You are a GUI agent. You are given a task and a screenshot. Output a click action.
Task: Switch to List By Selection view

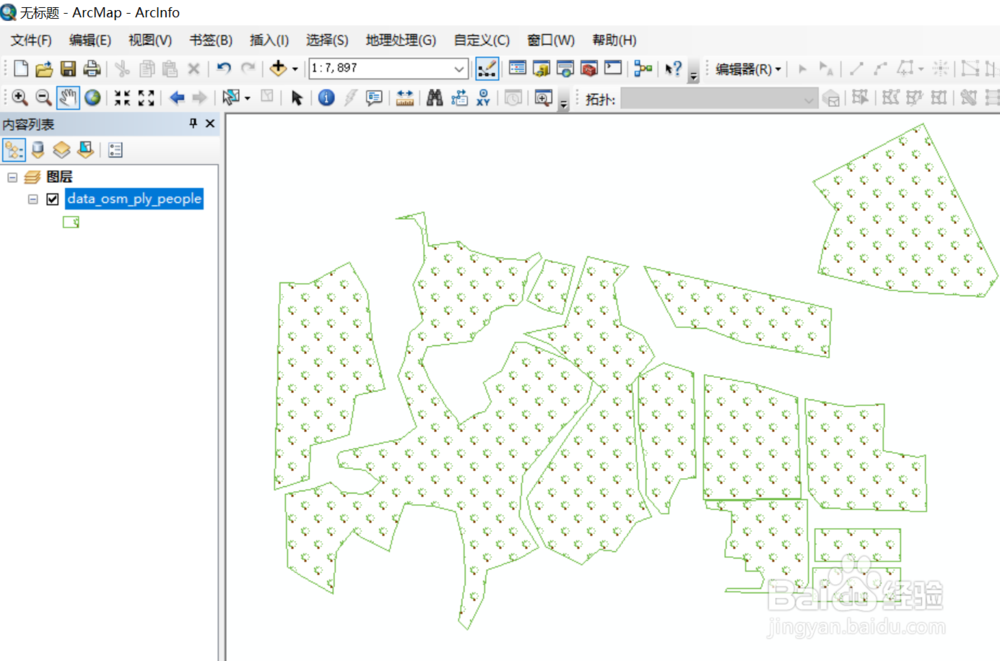click(x=85, y=150)
